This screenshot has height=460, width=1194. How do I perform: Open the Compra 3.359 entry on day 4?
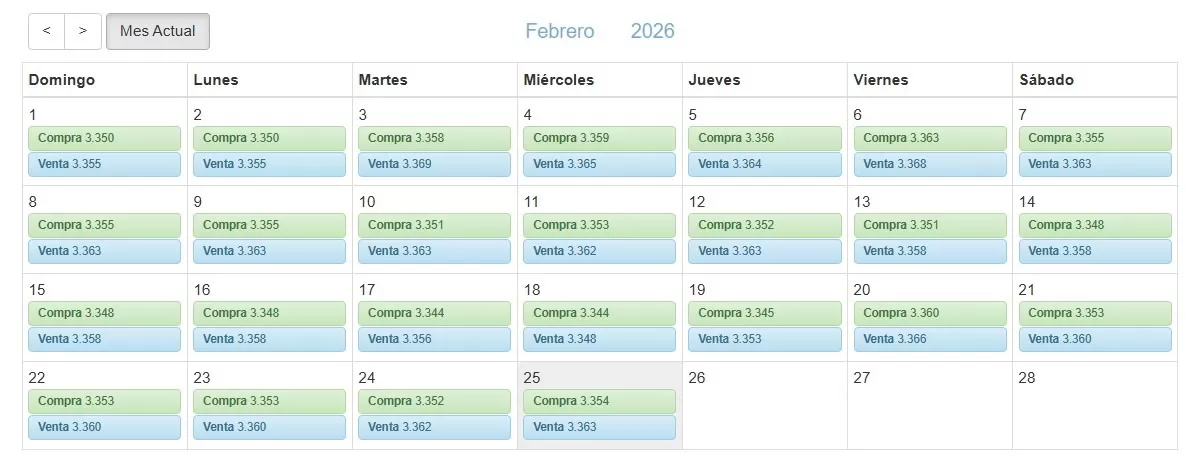[x=599, y=138]
